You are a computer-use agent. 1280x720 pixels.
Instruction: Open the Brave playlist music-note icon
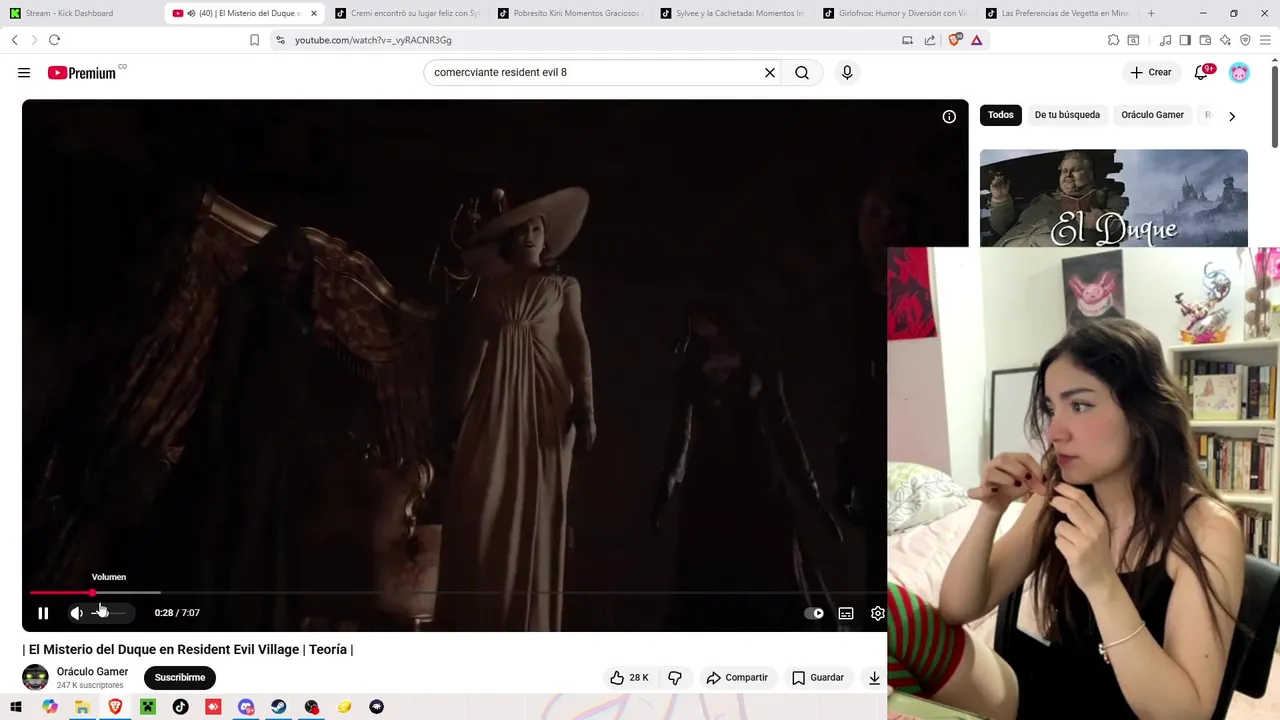point(1165,40)
